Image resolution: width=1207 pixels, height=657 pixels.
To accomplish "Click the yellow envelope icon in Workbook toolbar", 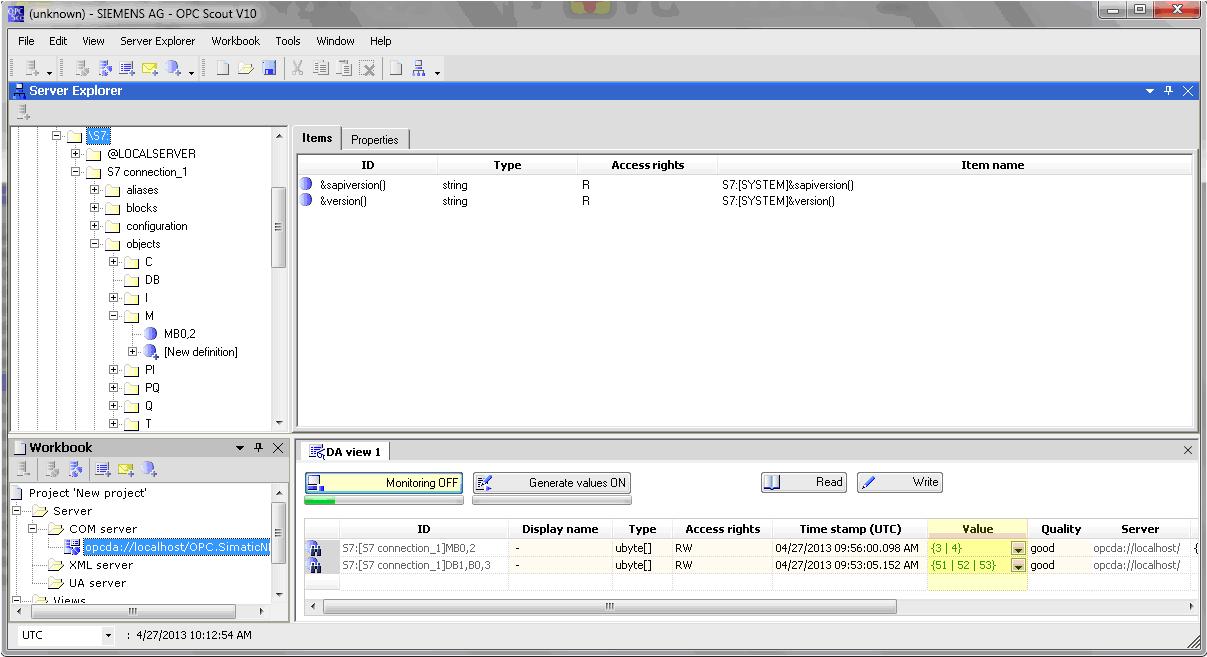I will click(126, 469).
